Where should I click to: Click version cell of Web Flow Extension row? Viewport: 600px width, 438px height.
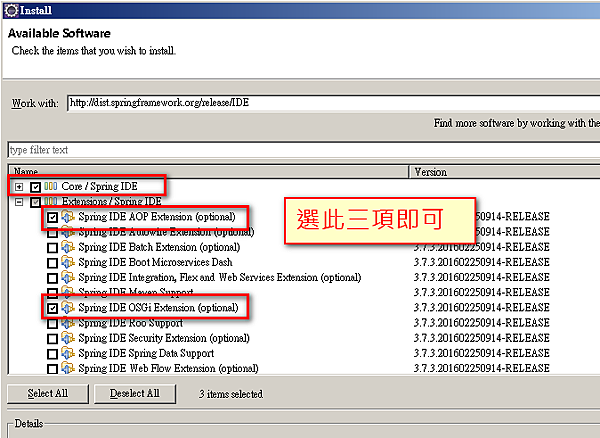pos(481,368)
